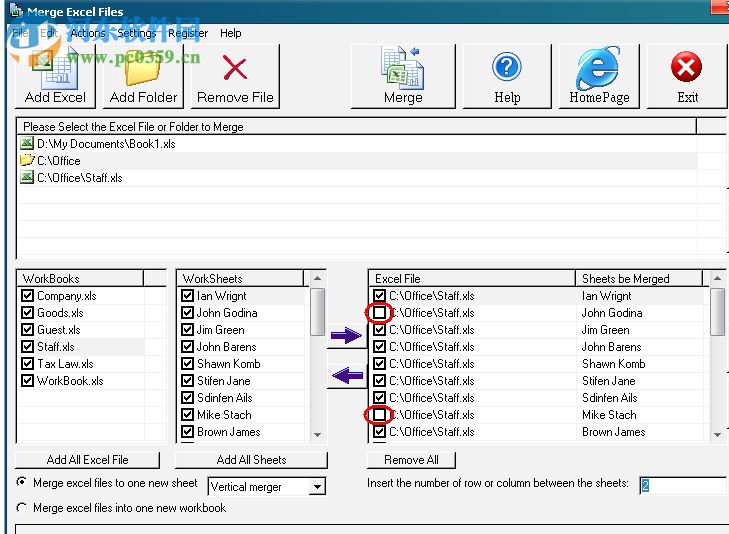Screen dimensions: 729x534
Task: Uncheck Shawn Komb worksheet checkbox
Action: (x=187, y=363)
